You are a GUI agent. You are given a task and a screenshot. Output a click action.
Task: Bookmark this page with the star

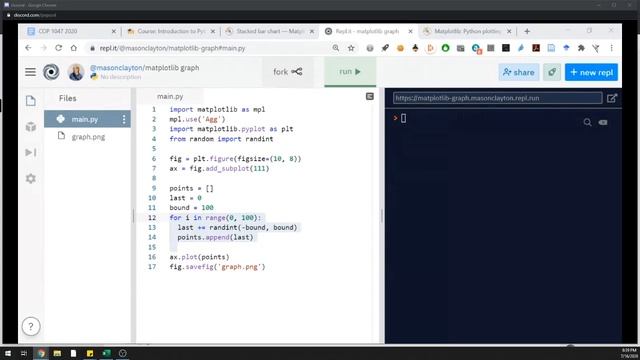point(351,48)
